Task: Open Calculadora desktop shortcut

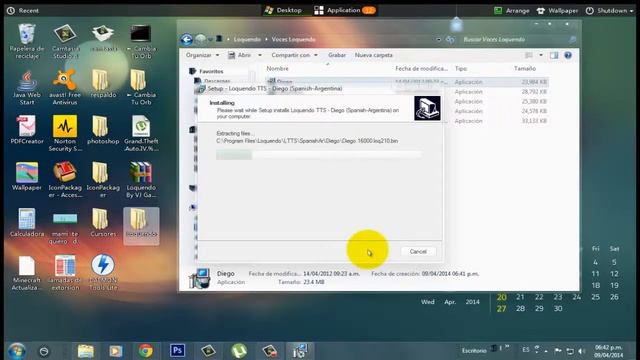Action: [27, 222]
